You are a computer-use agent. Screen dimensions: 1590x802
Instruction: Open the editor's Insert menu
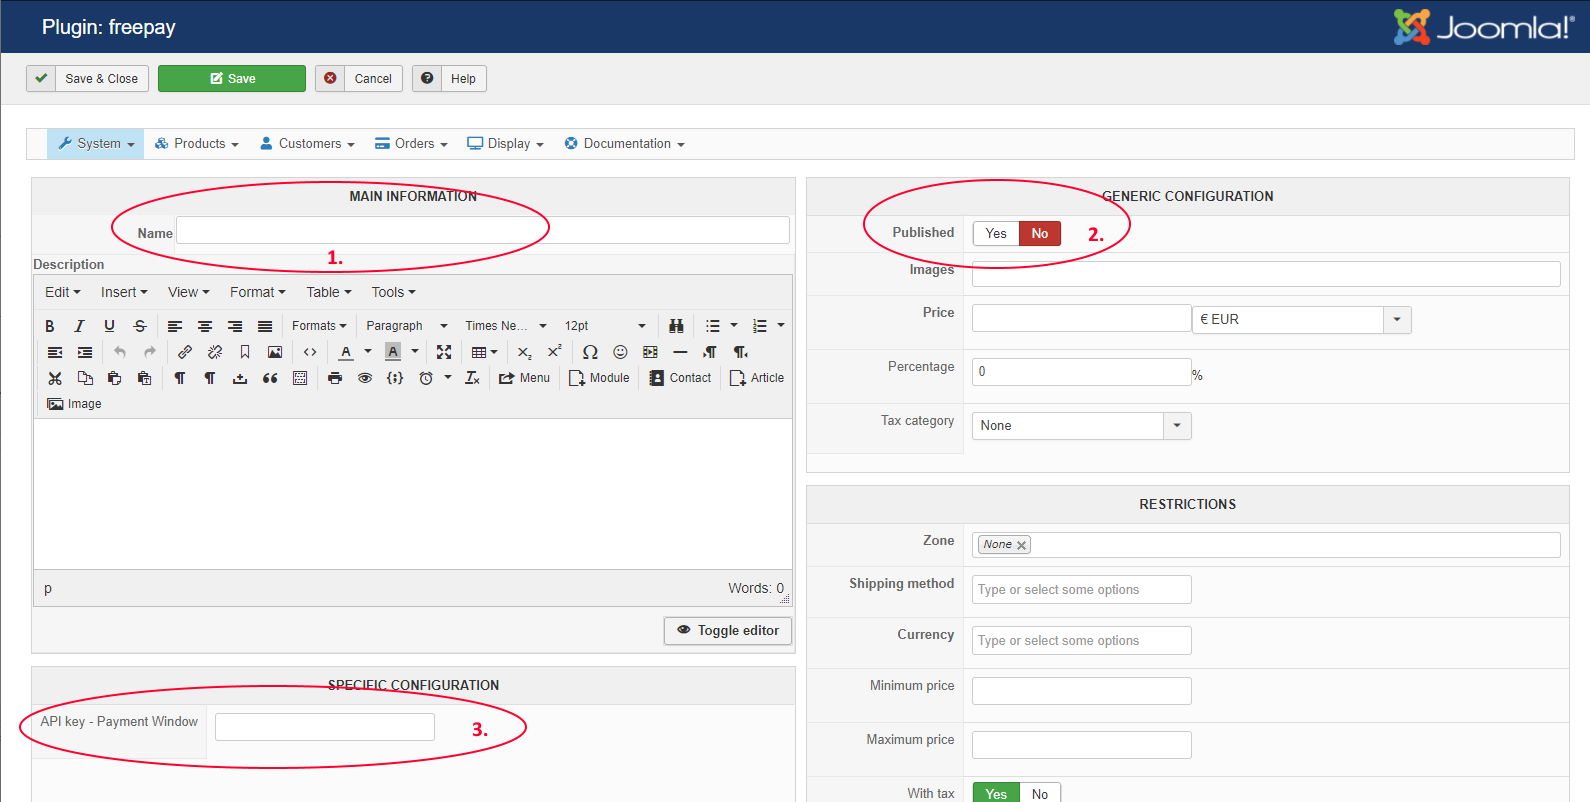pos(124,292)
